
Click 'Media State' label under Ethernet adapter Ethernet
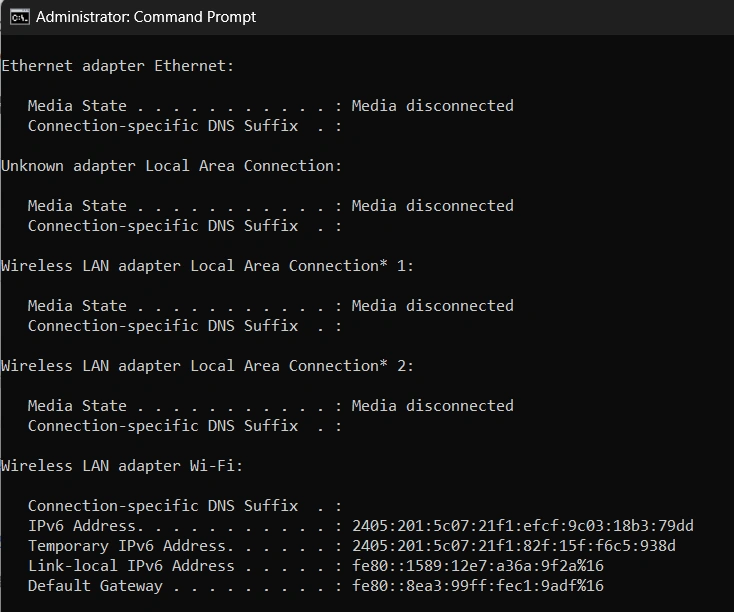[x=77, y=106]
